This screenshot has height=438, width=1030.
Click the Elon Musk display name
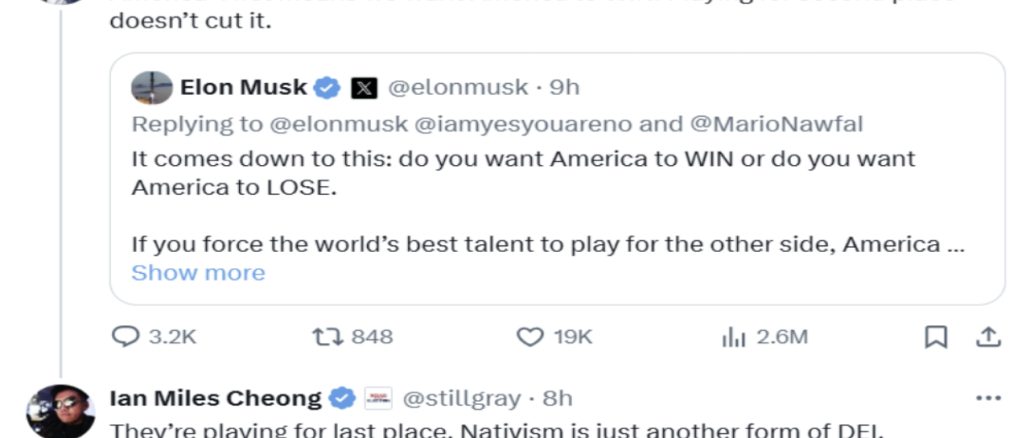[x=243, y=88]
